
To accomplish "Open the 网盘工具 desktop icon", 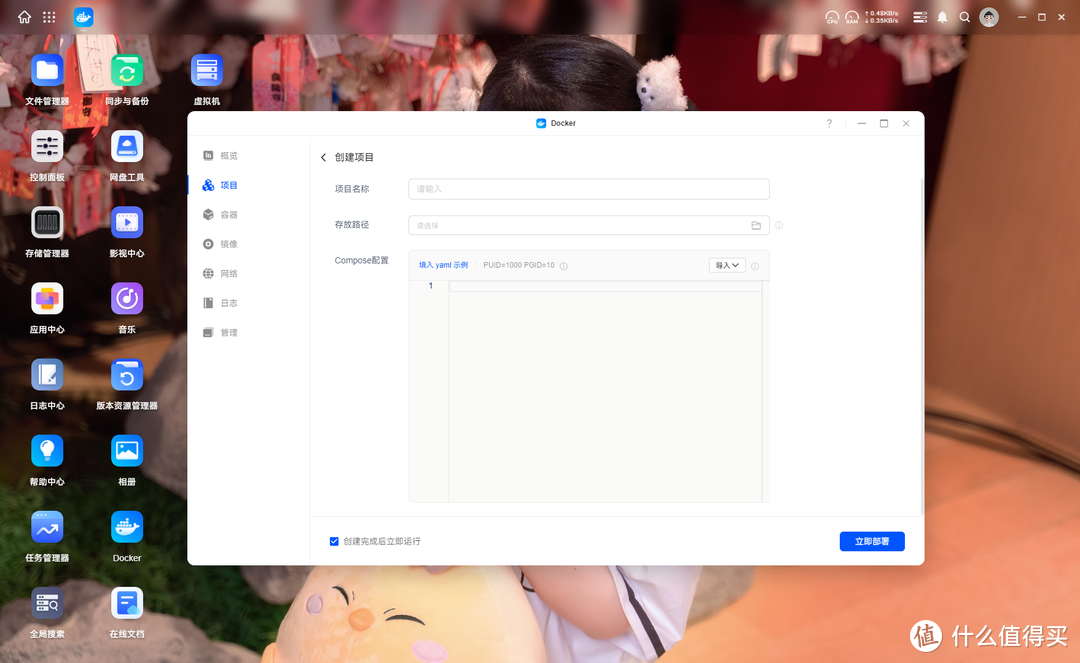I will coord(127,147).
